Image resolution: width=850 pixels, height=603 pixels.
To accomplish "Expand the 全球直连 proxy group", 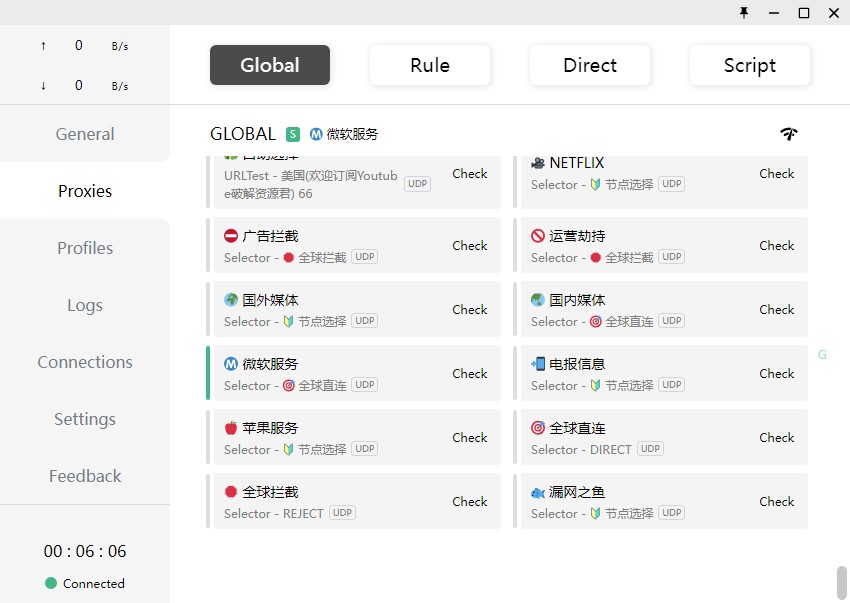I will (x=664, y=437).
